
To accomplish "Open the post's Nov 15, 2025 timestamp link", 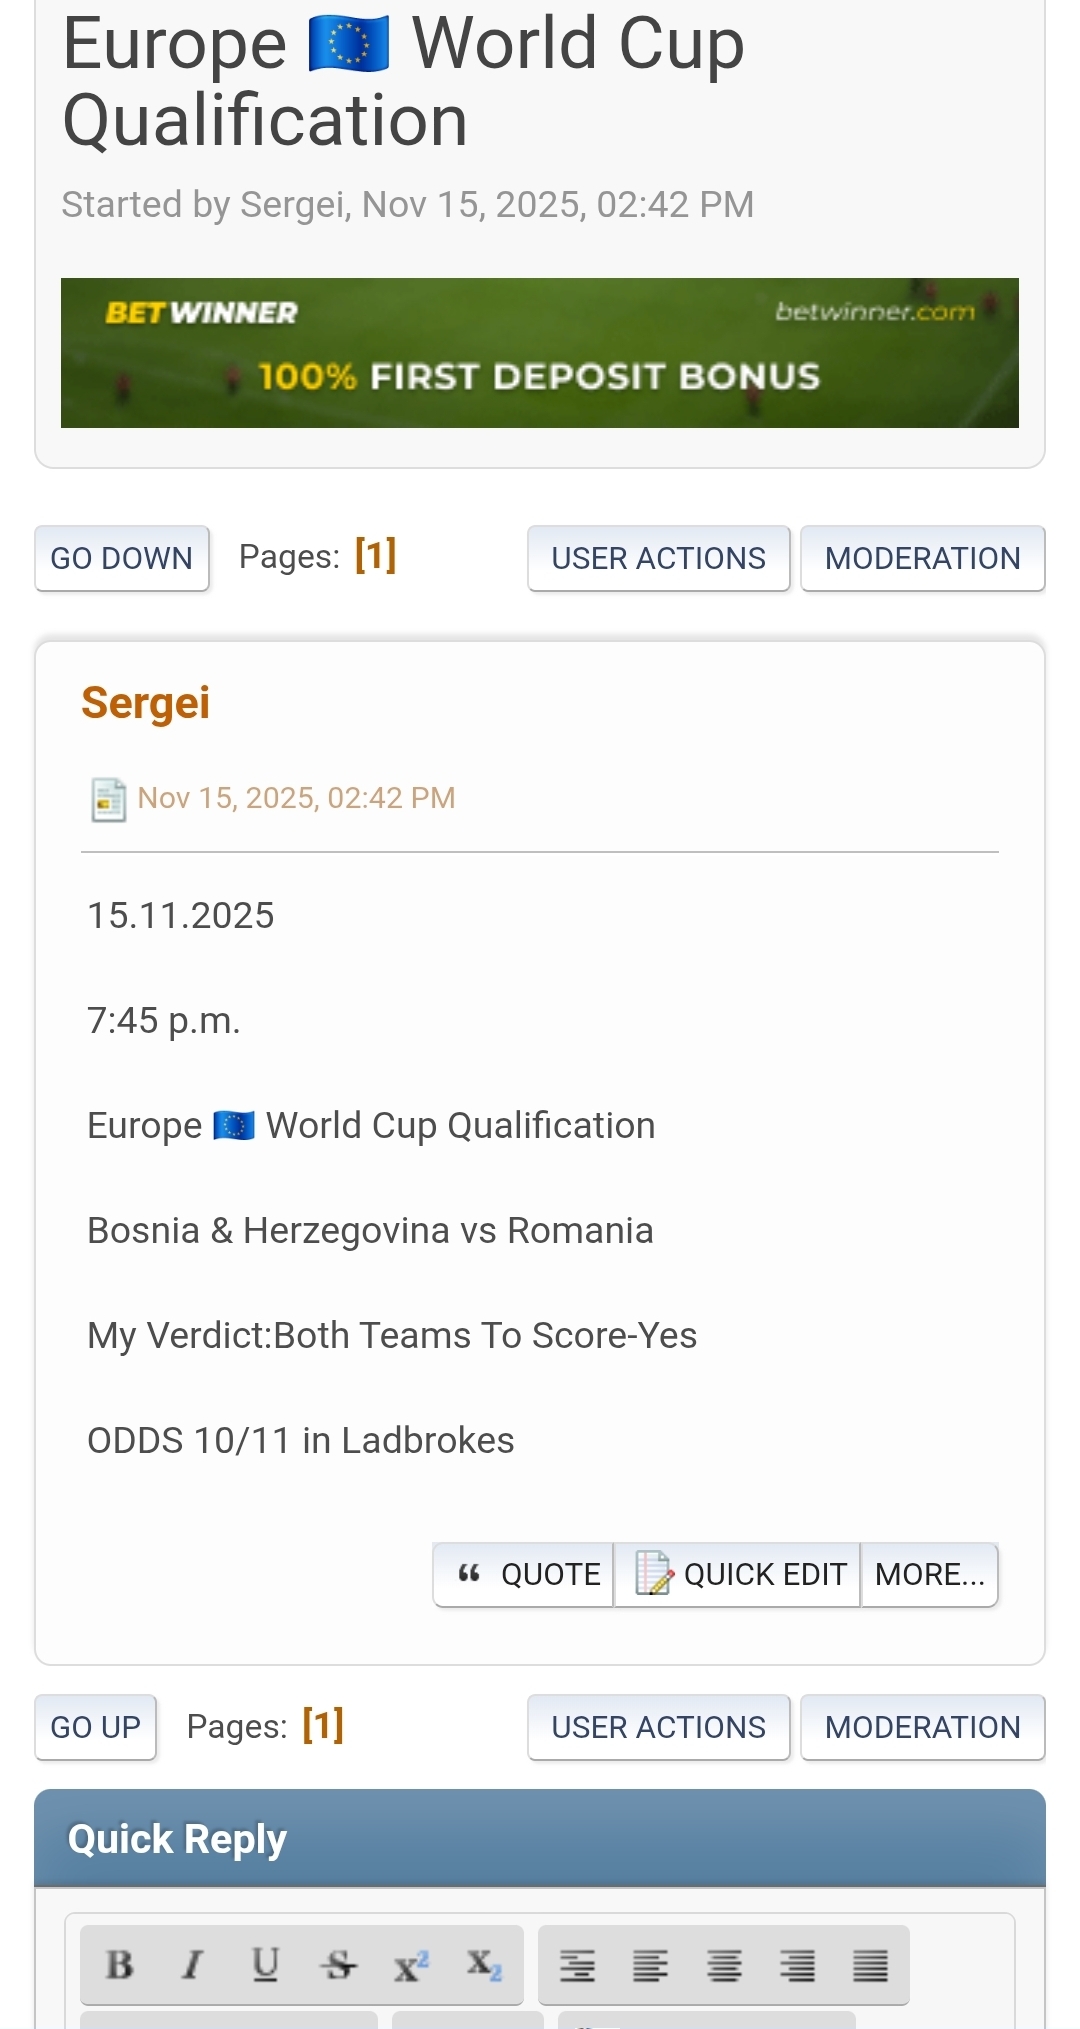I will [296, 798].
